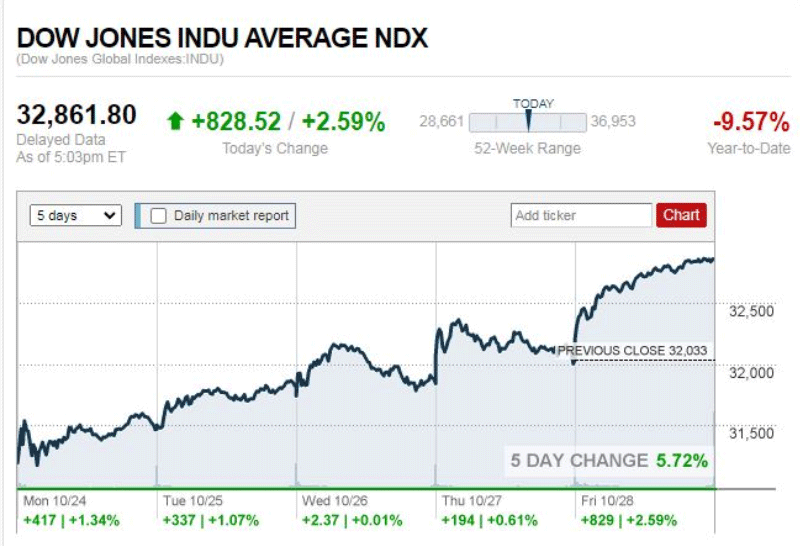This screenshot has height=546, width=800.
Task: Click the Dow Jones Global Indexes:INDU subtitle
Action: [120, 59]
